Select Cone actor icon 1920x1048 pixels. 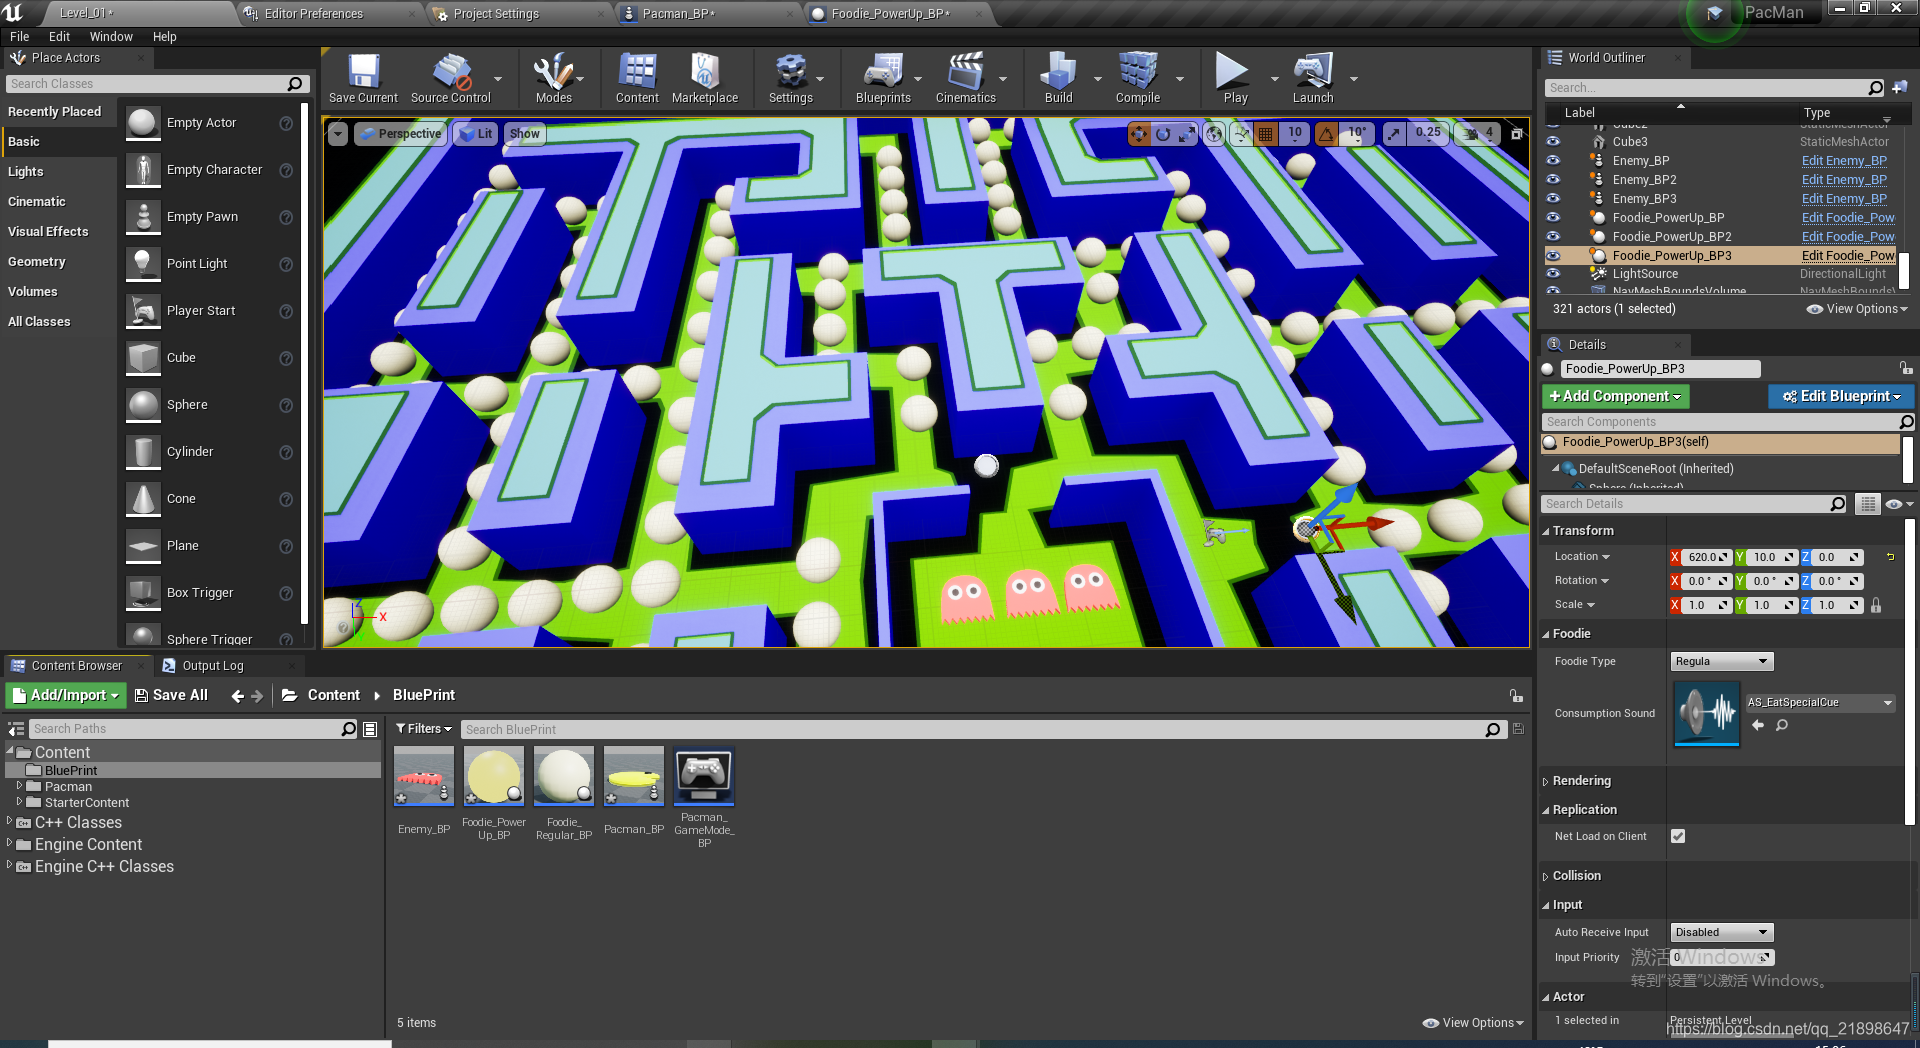pyautogui.click(x=143, y=499)
